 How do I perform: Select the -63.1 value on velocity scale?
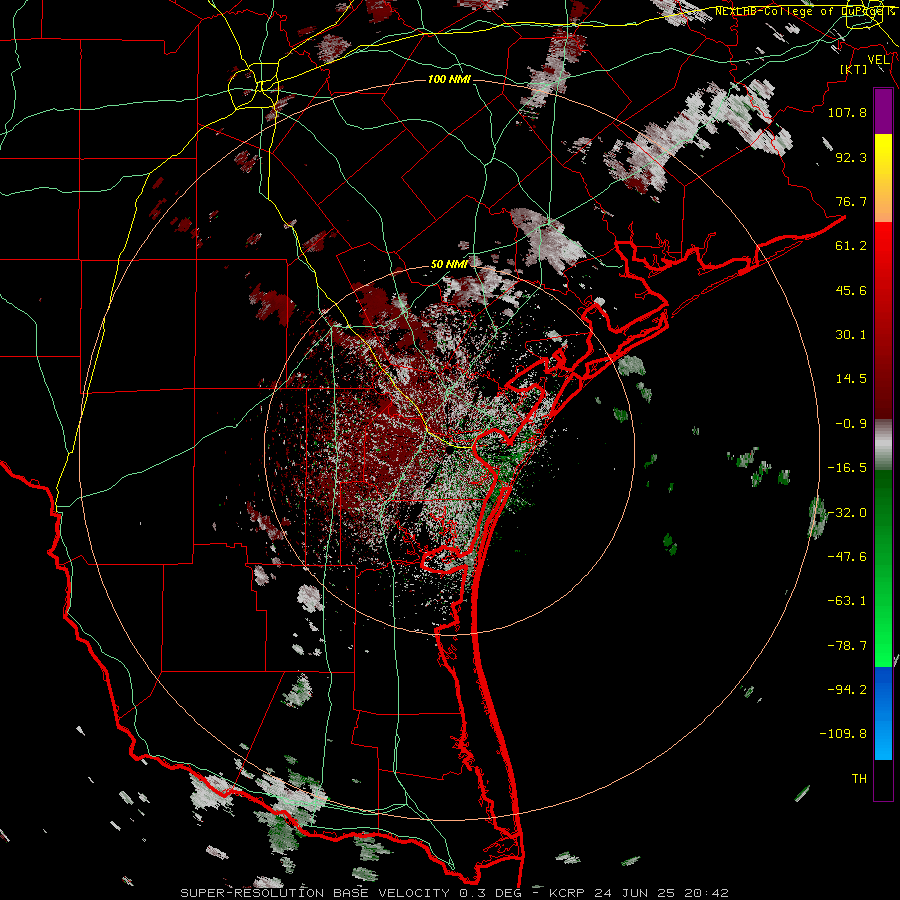tap(847, 601)
